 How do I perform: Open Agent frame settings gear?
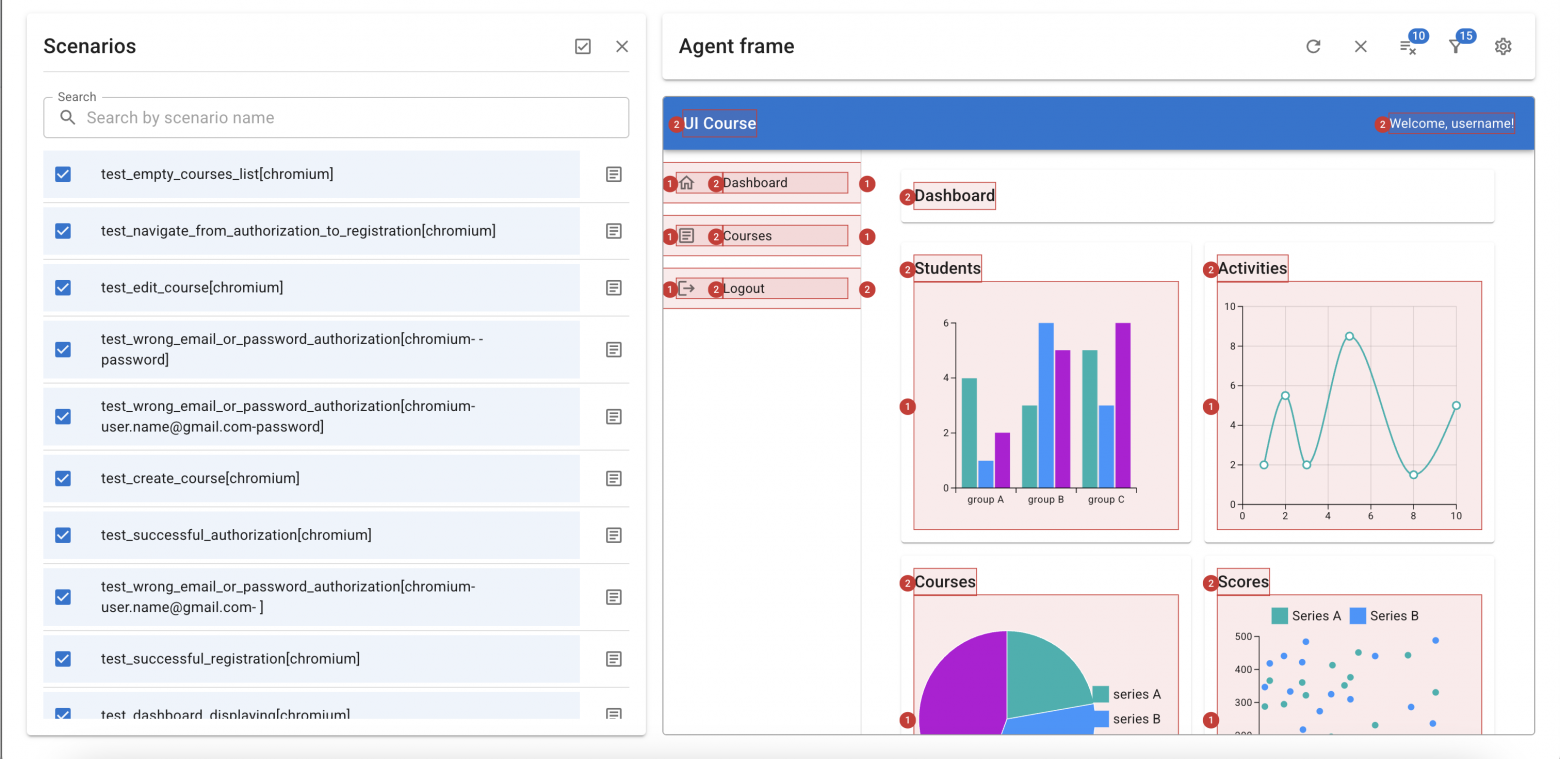(x=1502, y=46)
